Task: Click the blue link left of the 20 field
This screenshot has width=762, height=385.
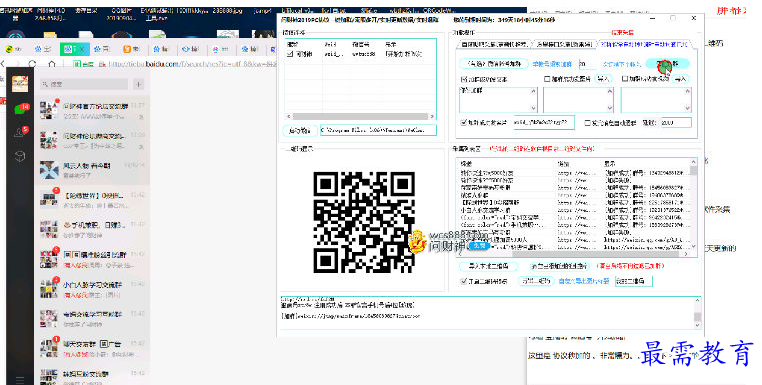Action: coord(552,64)
